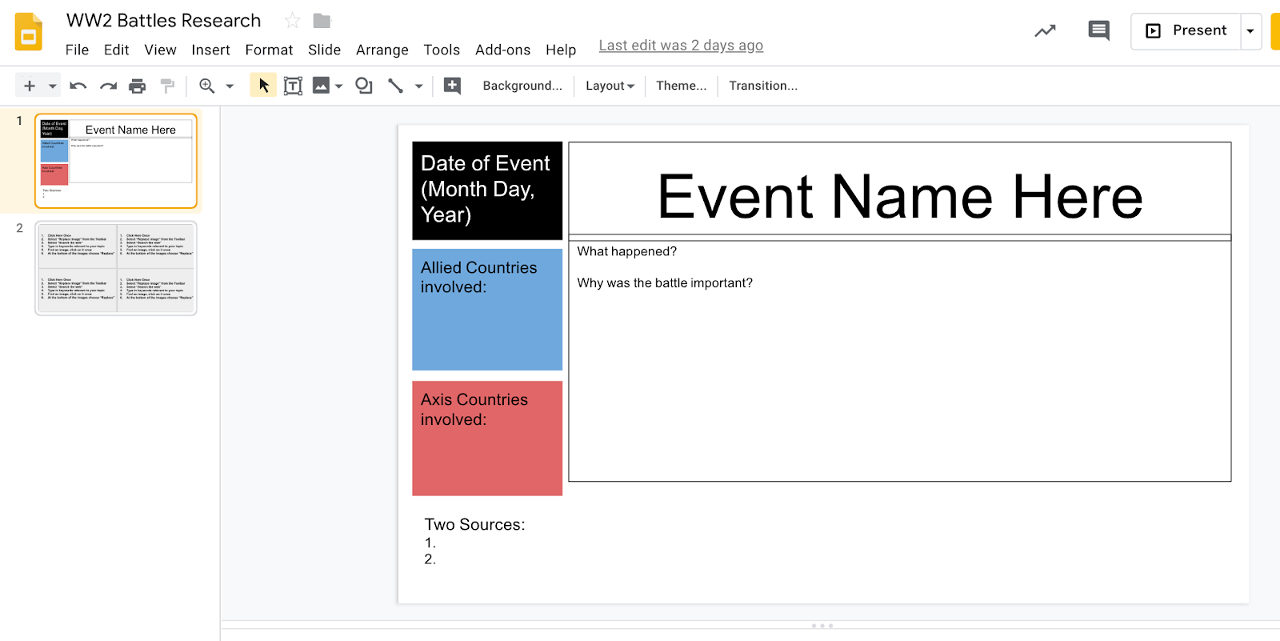1280x641 pixels.
Task: Click the new slide plus button
Action: (x=29, y=86)
